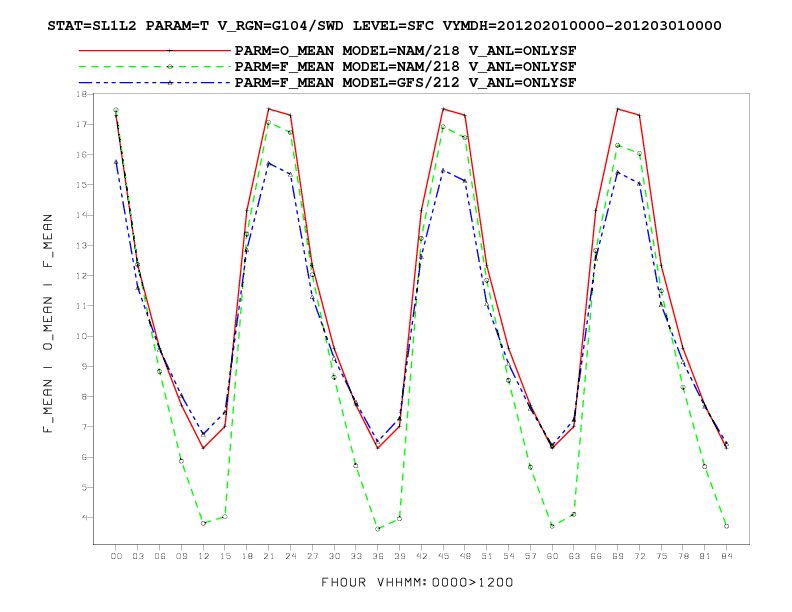Viewport: 792px width, 612px height.
Task: Click the vertical F_MEAN | O_MEAN | F_MEAN axis label
Action: pos(48,323)
